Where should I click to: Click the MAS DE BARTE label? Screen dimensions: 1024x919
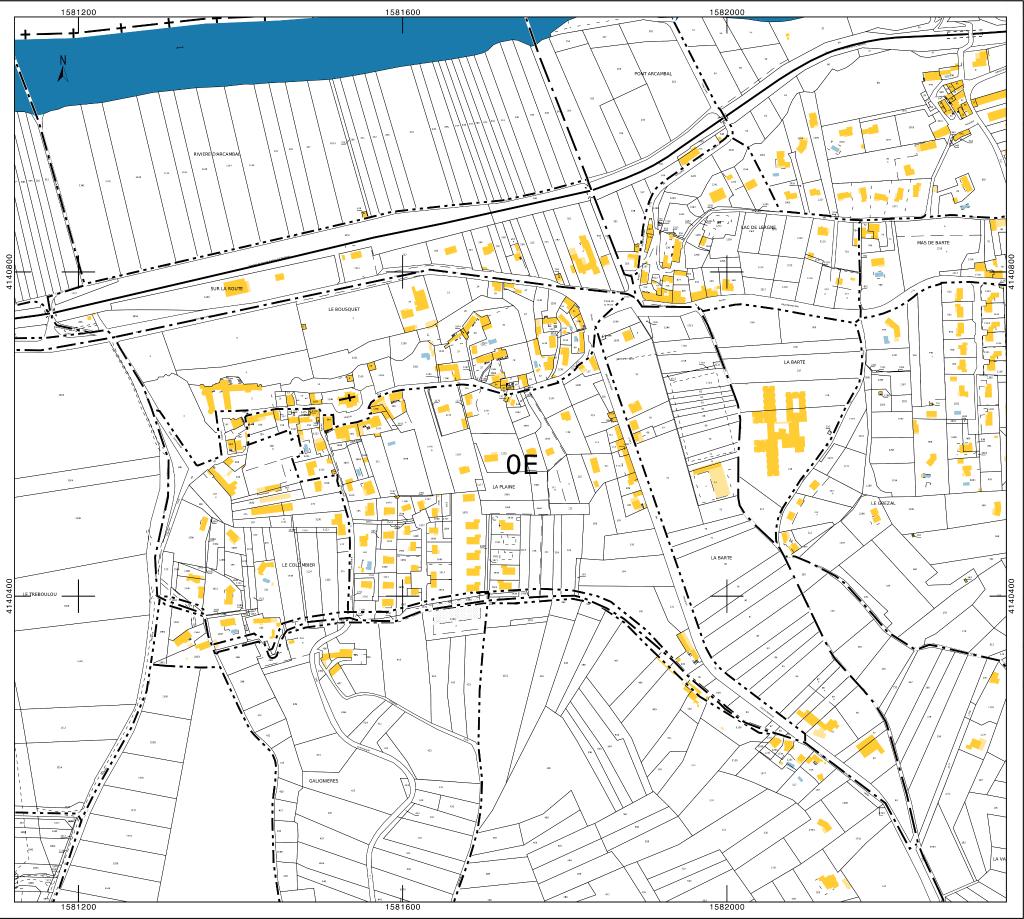pyautogui.click(x=933, y=242)
